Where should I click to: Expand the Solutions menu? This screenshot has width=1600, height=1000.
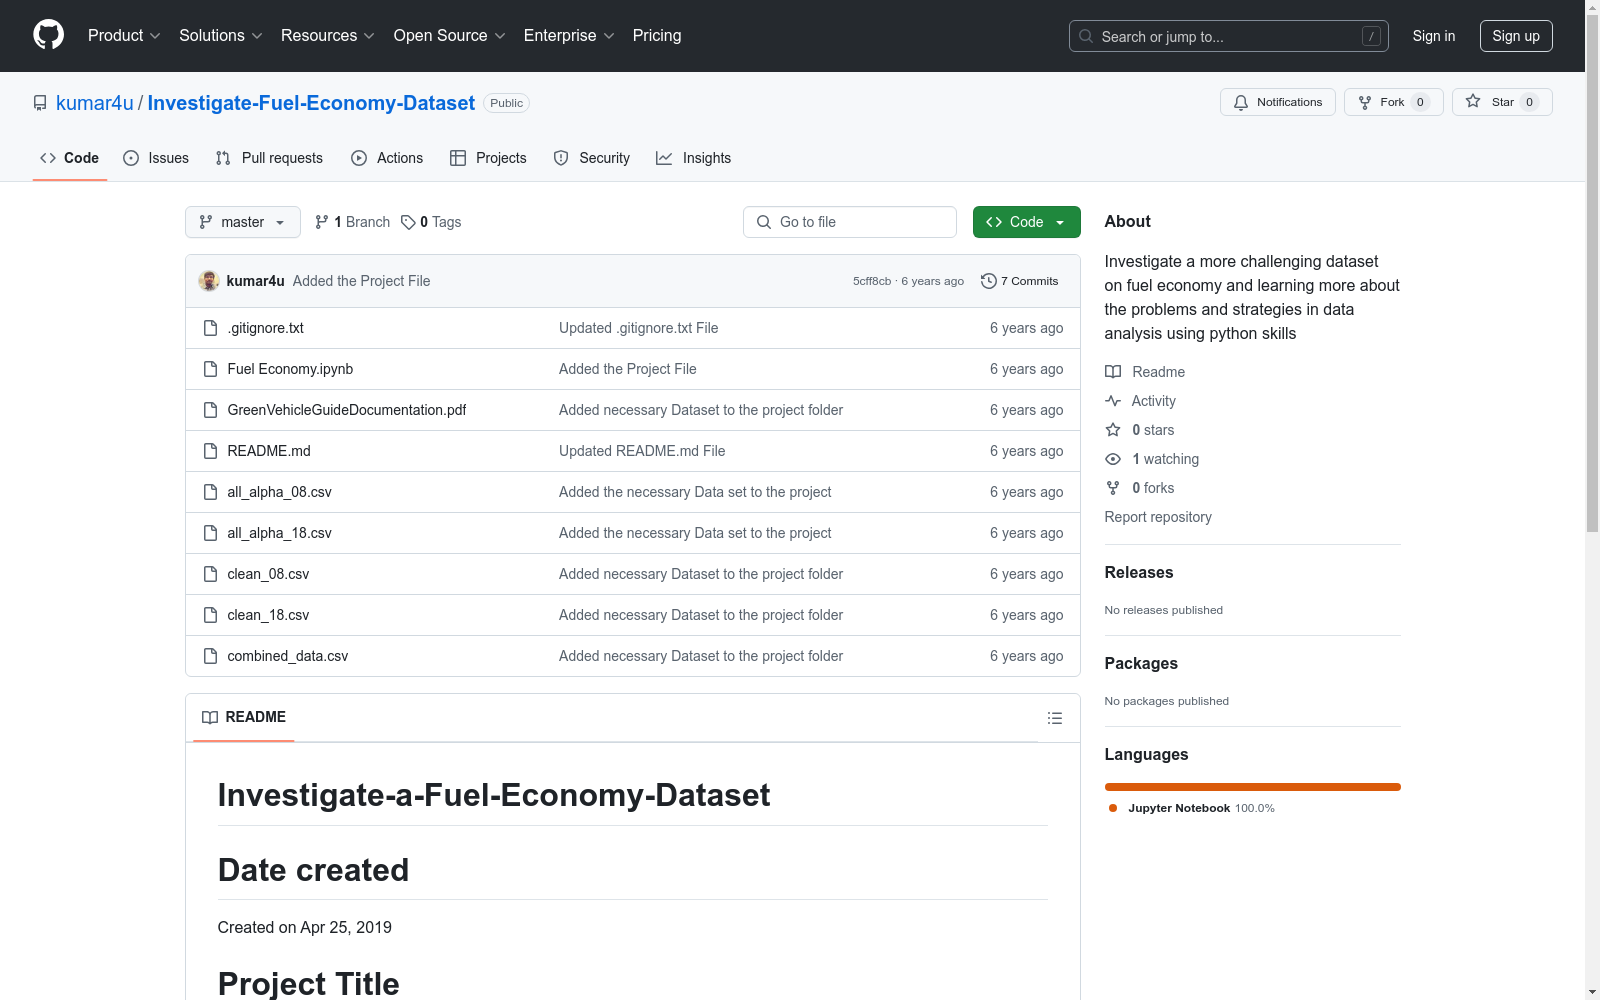click(x=221, y=35)
